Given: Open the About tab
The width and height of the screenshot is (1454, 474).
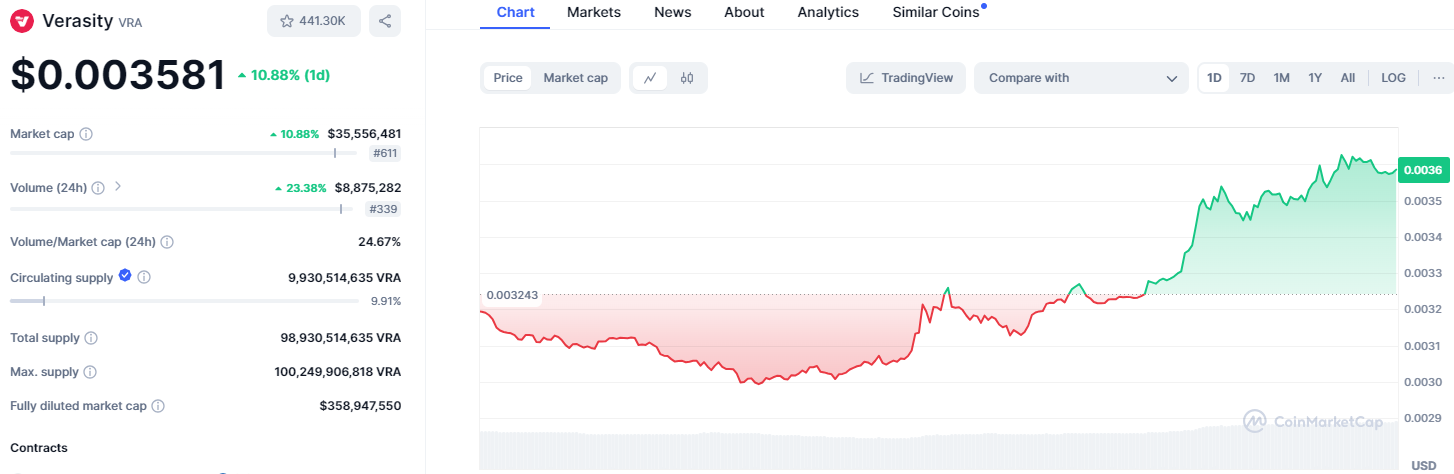Looking at the screenshot, I should pyautogui.click(x=744, y=12).
